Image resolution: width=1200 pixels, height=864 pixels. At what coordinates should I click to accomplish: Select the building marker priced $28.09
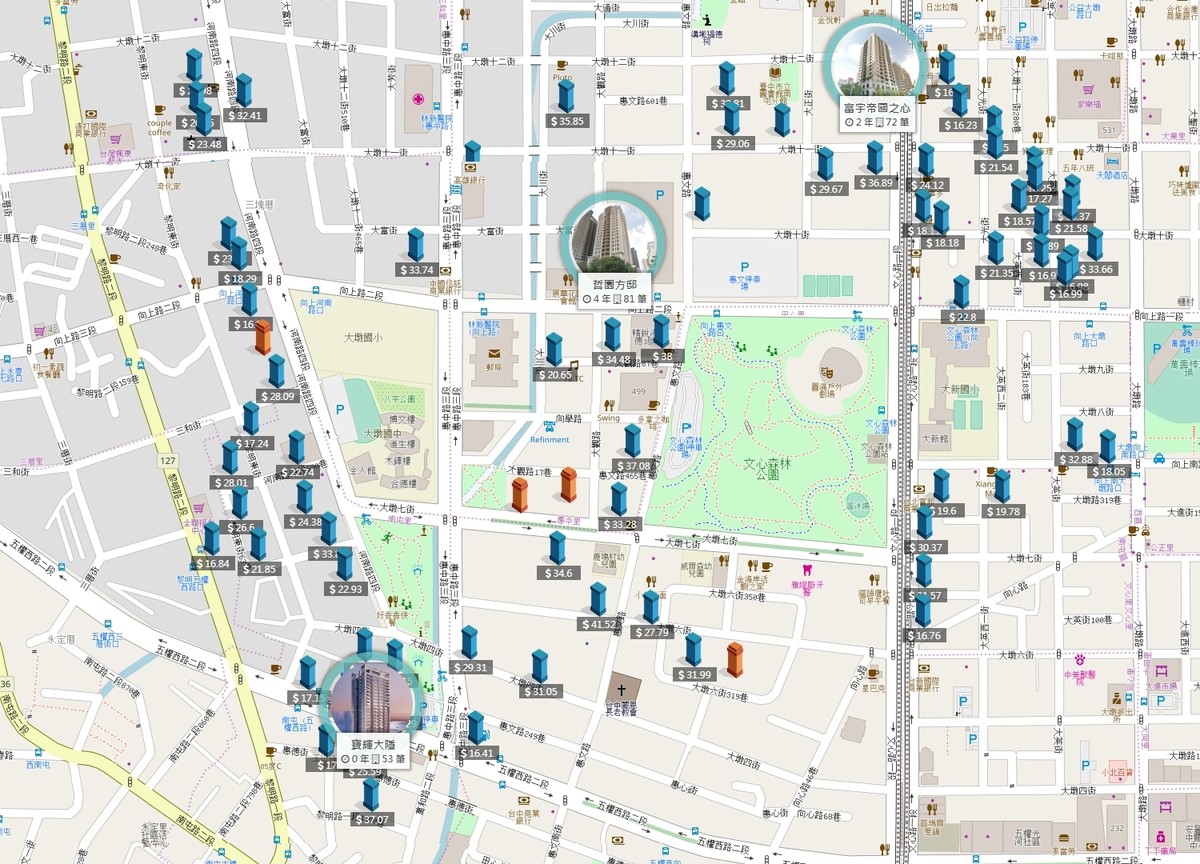pyautogui.click(x=276, y=371)
